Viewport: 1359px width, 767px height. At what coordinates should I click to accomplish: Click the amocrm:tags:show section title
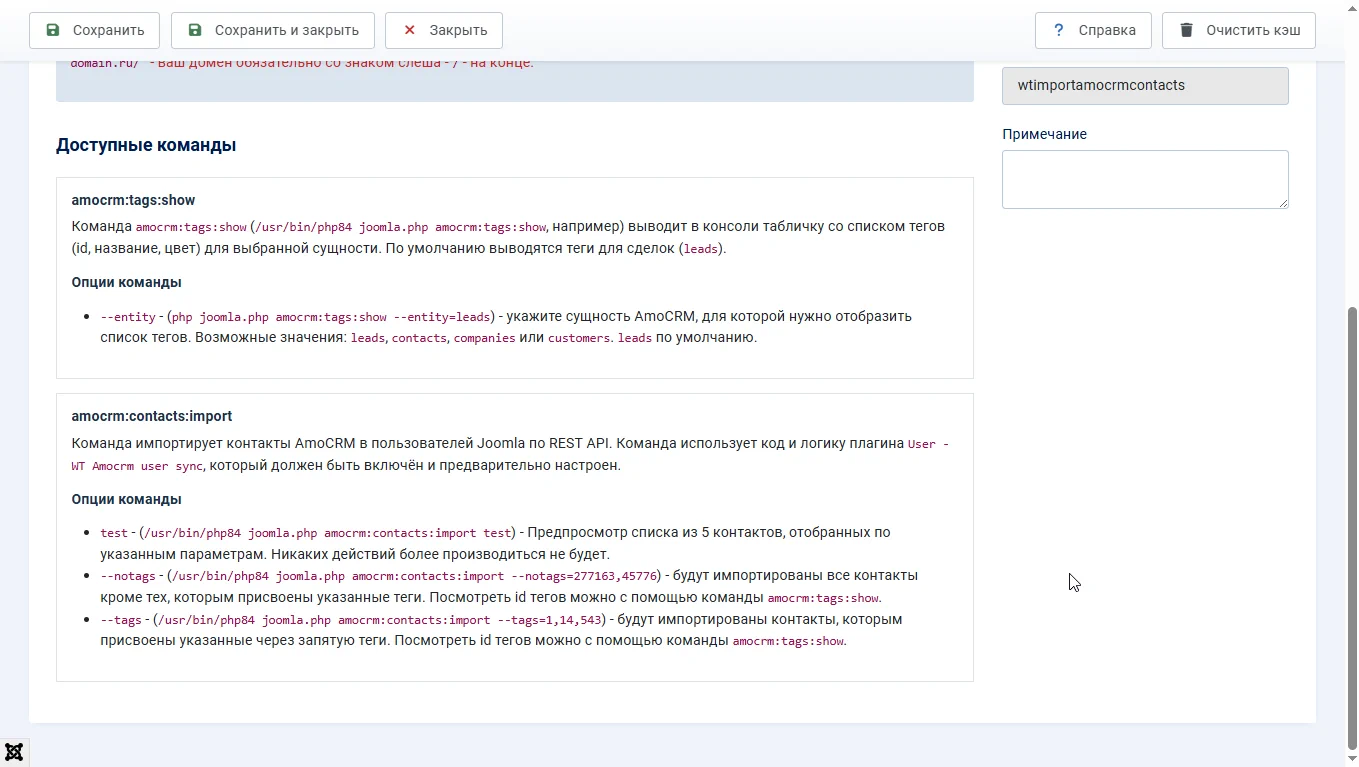point(133,200)
